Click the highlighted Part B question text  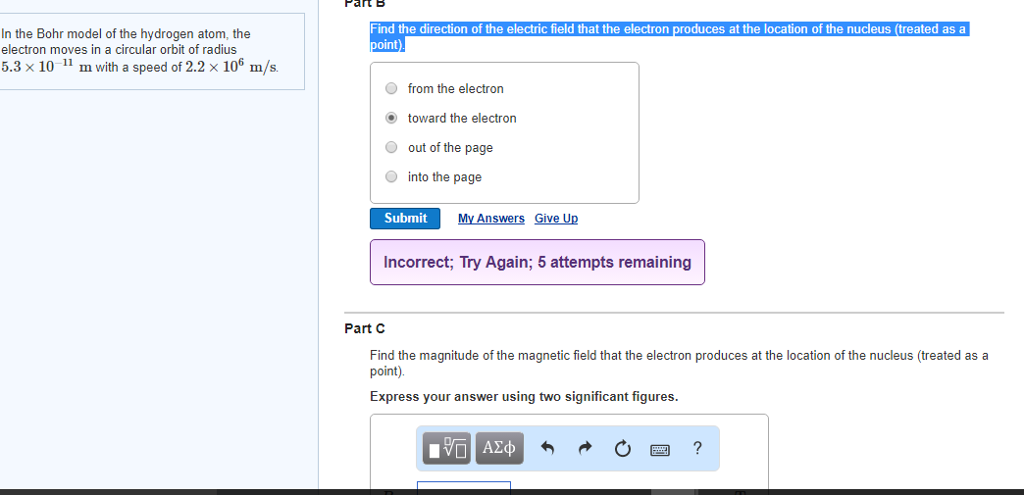pos(667,30)
